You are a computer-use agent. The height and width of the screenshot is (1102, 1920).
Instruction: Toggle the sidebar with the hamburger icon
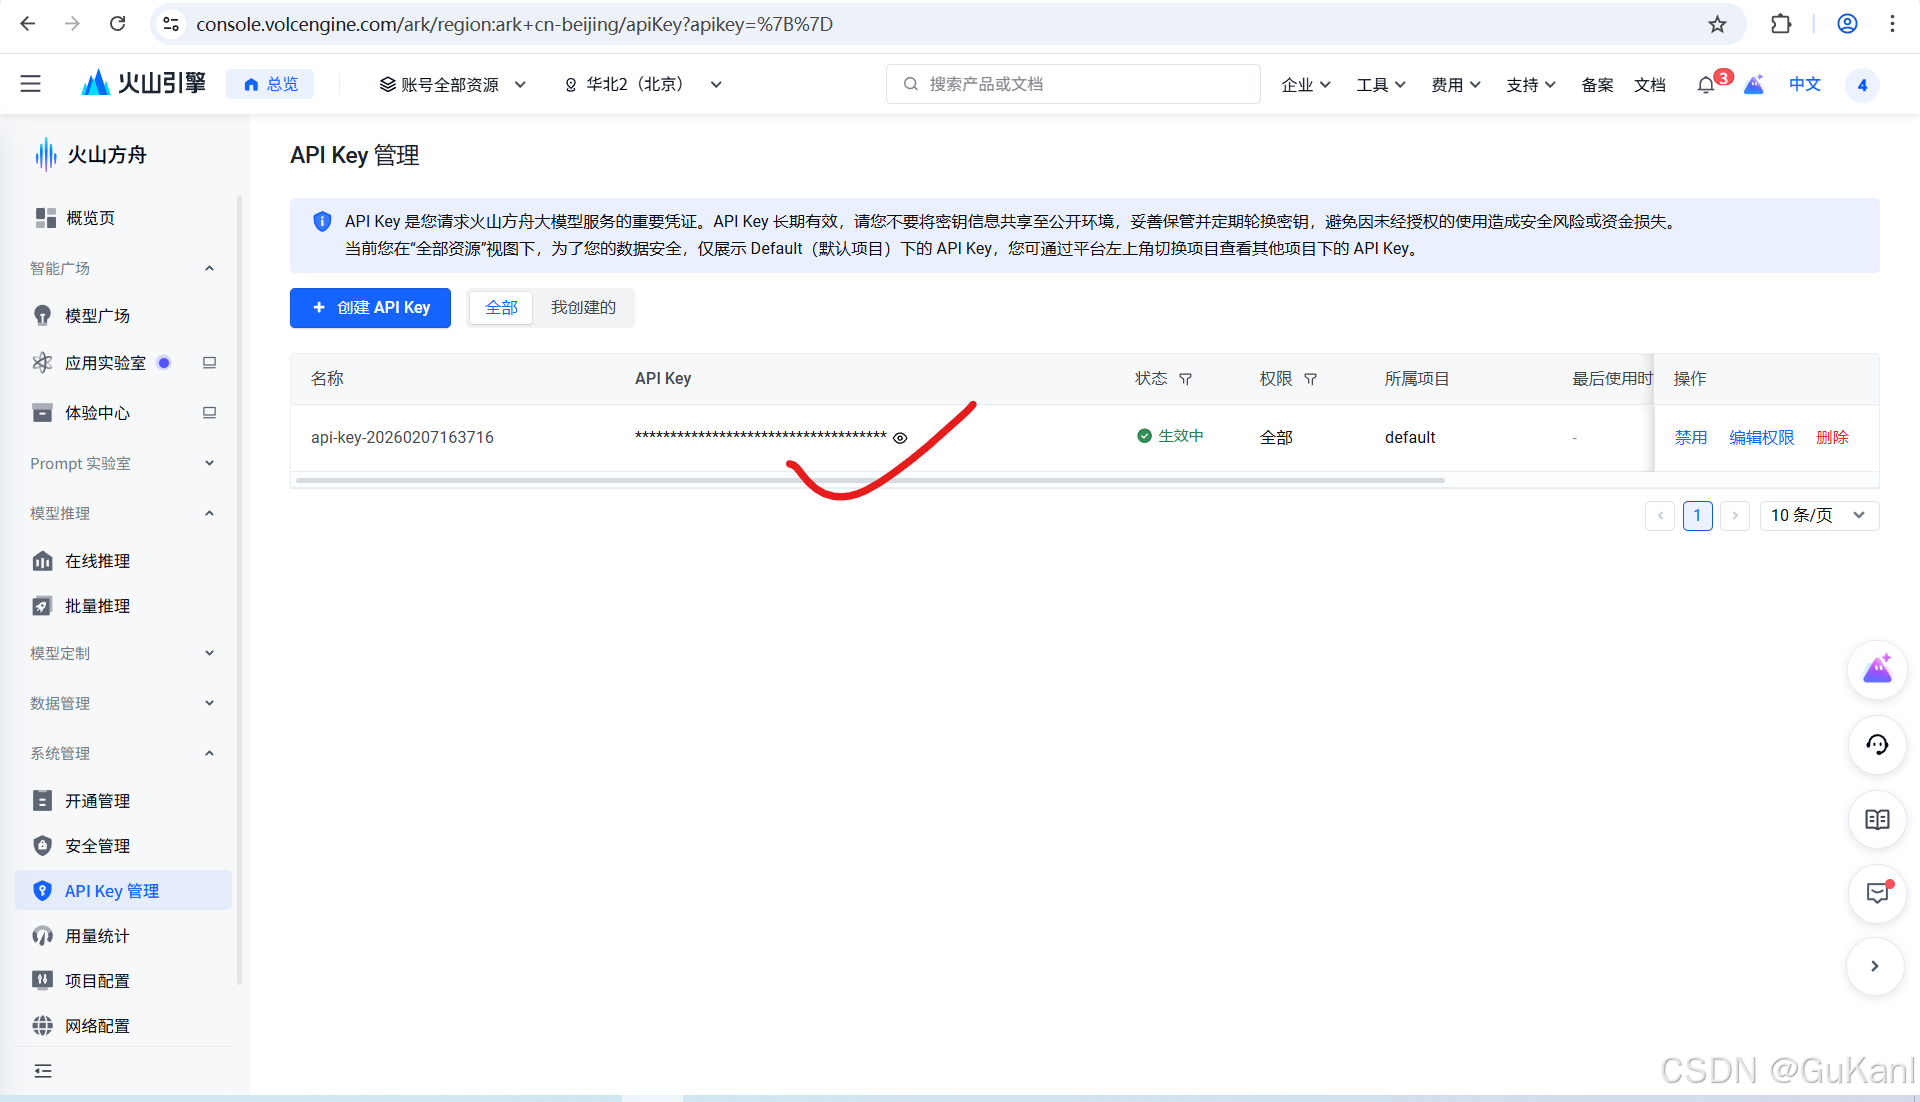30,84
